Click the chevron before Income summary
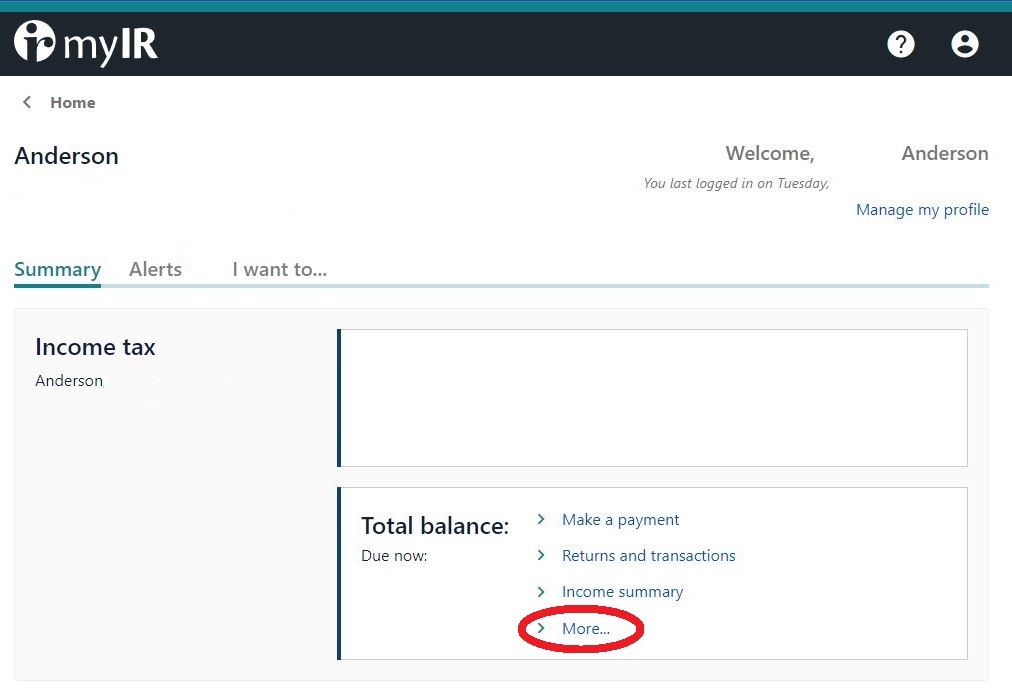The image size is (1012, 692). click(x=541, y=591)
